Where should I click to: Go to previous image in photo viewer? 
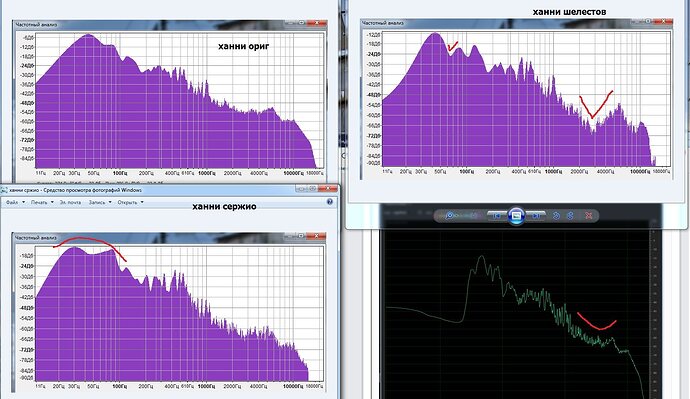(496, 216)
